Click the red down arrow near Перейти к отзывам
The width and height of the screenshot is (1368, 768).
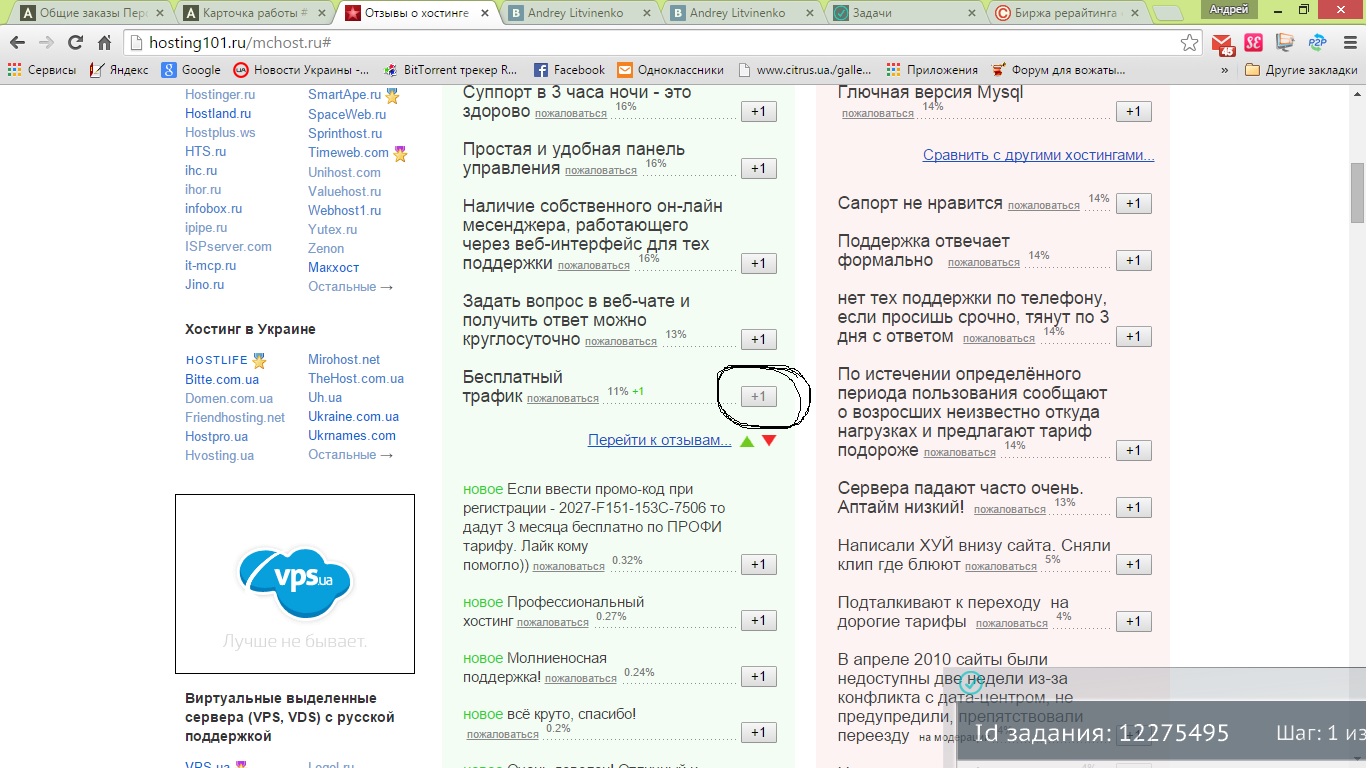click(768, 441)
